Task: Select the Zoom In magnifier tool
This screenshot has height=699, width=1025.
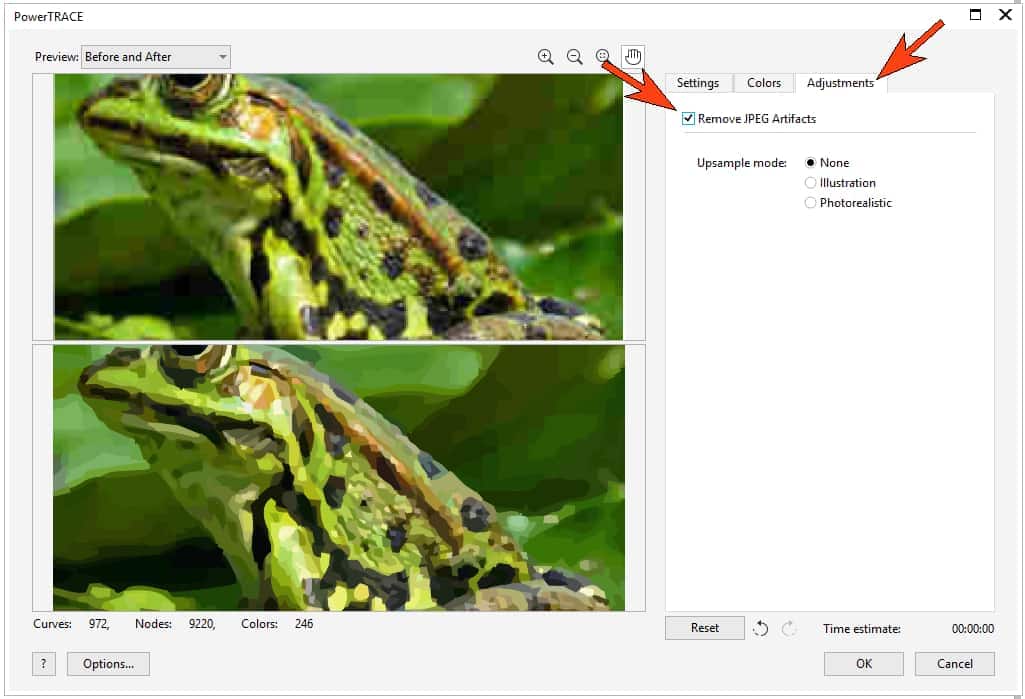Action: point(546,57)
